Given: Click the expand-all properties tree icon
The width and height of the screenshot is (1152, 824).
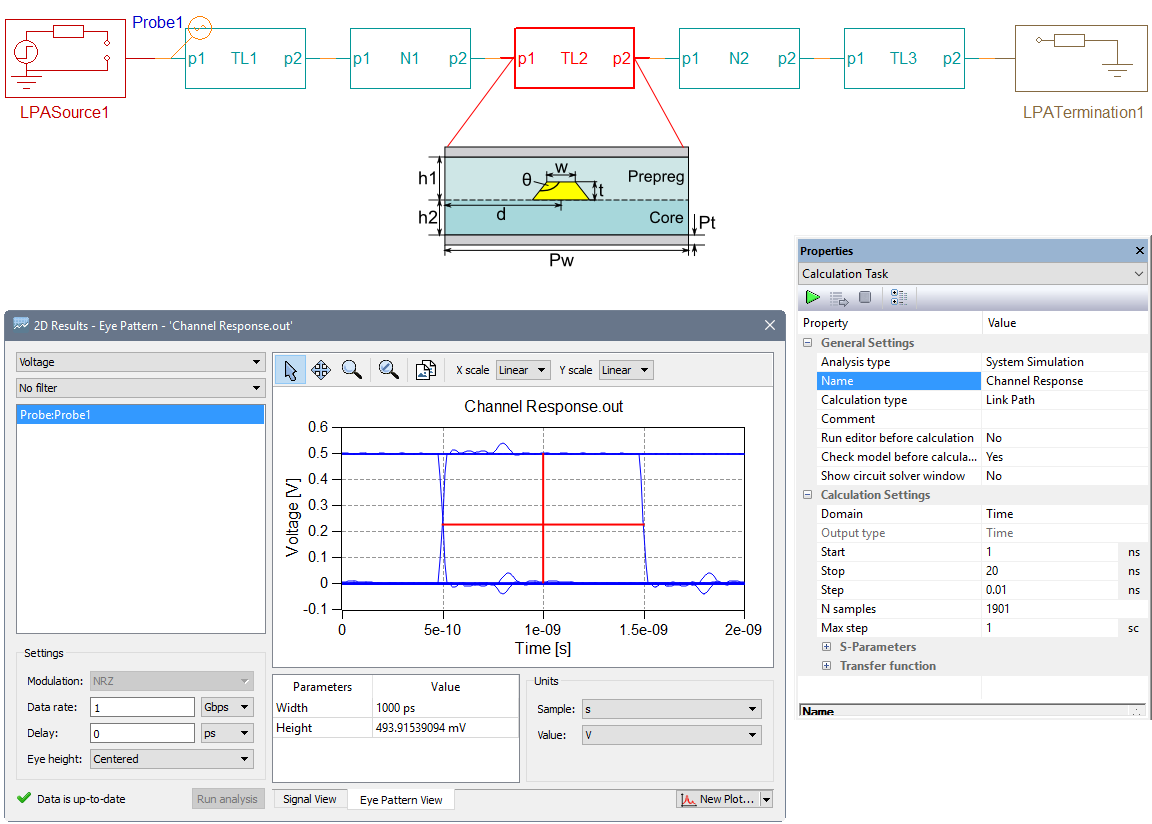Looking at the screenshot, I should [x=898, y=298].
